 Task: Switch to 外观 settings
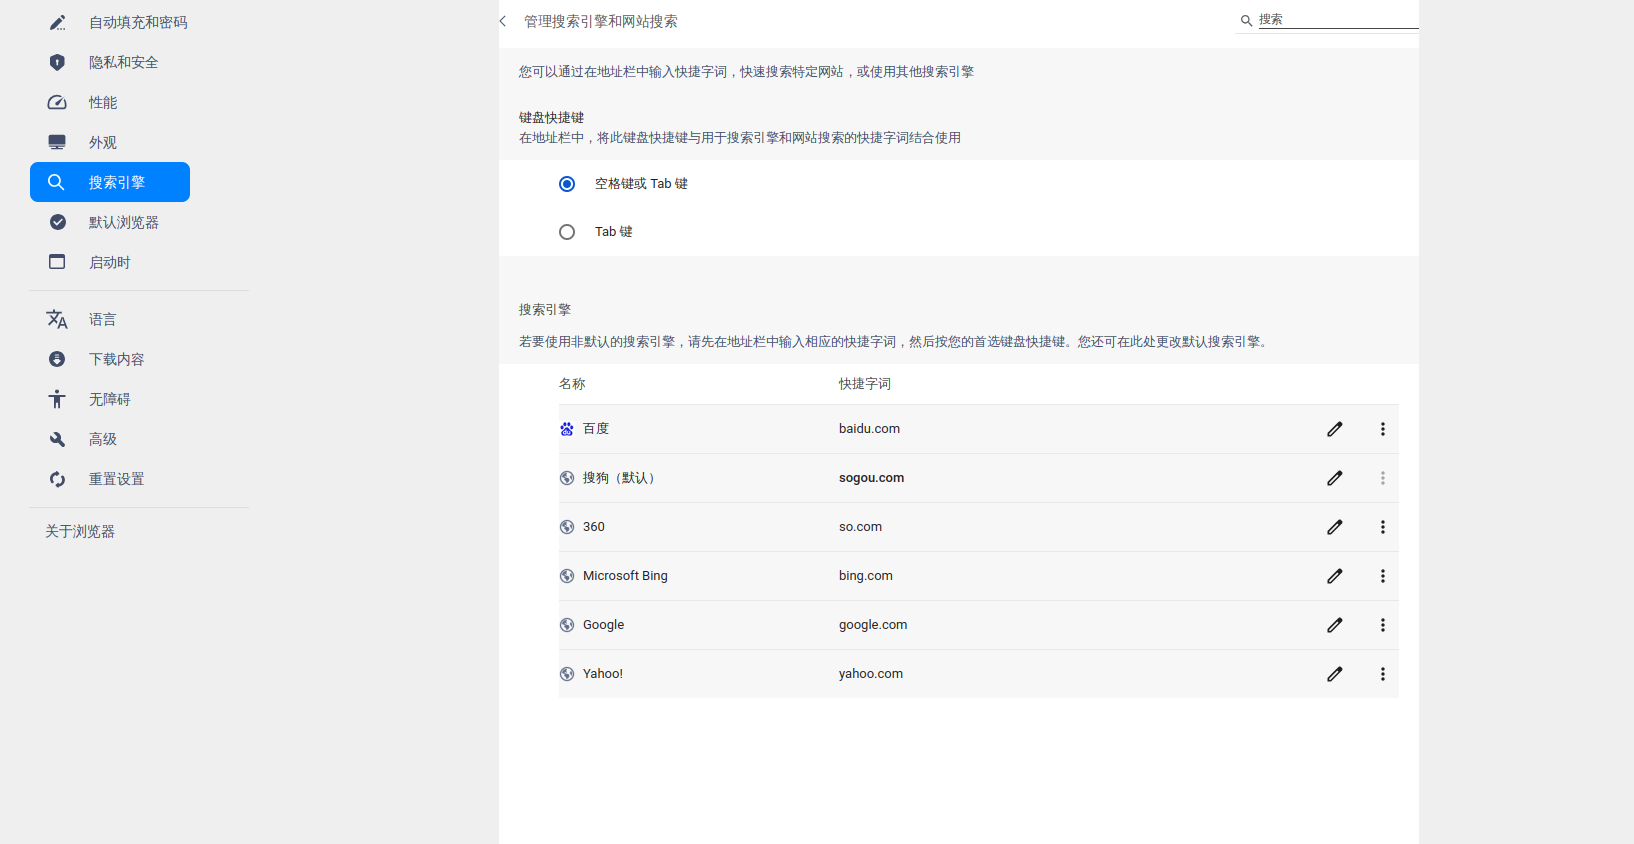110,142
